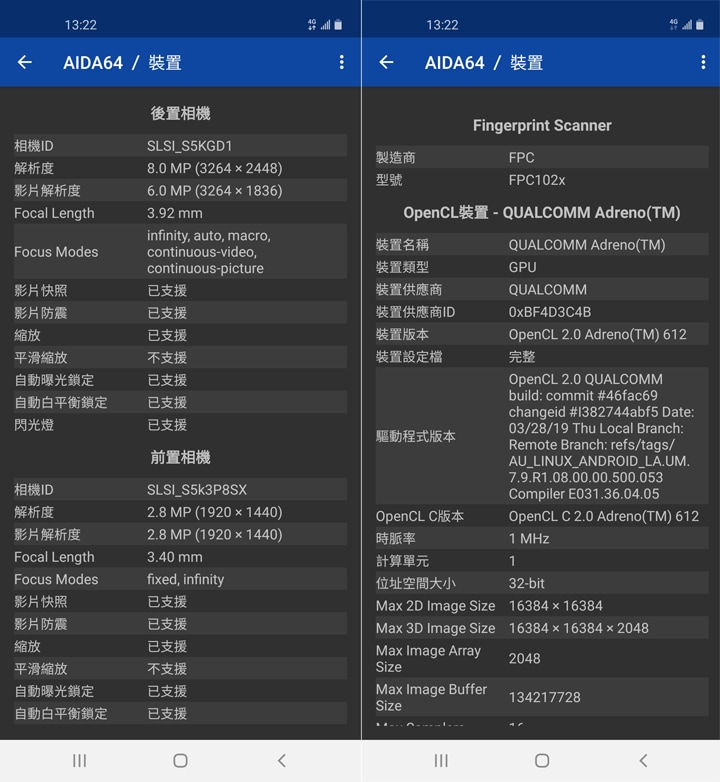This screenshot has height=782, width=720.
Task: Tap 13:22 clock in left status bar
Action: point(80,25)
